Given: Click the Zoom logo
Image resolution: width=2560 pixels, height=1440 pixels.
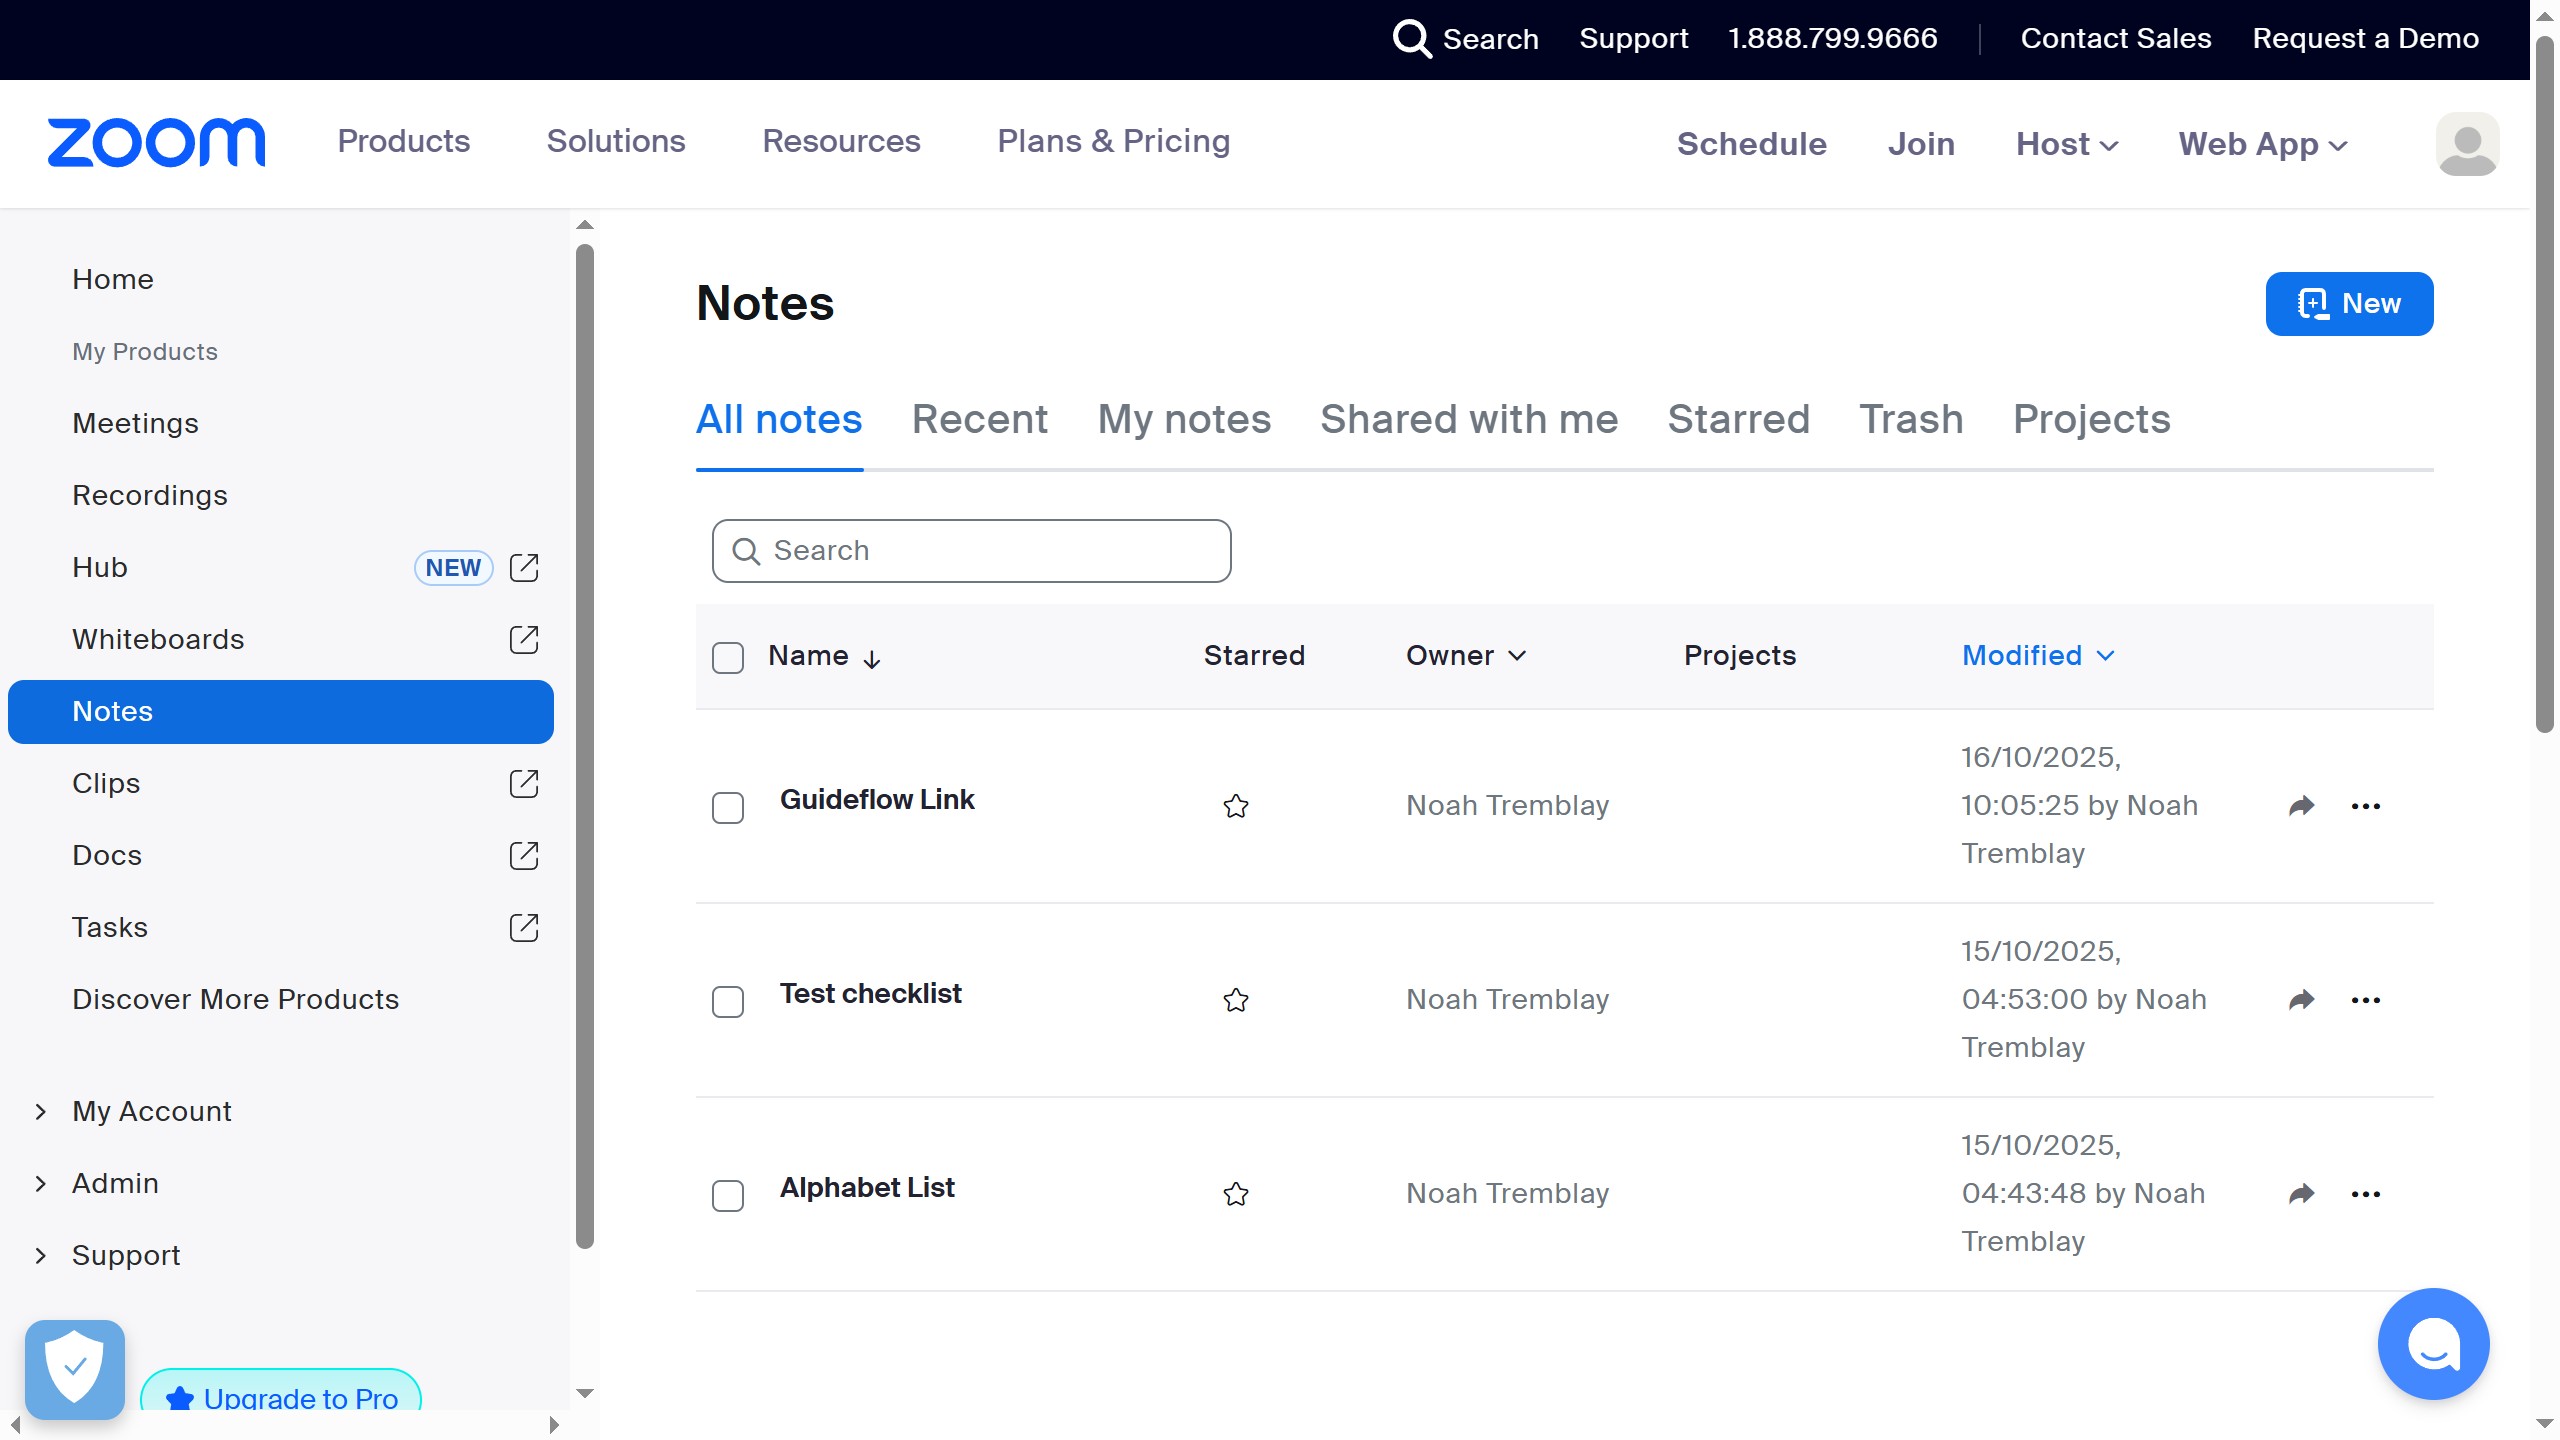Looking at the screenshot, I should [157, 143].
